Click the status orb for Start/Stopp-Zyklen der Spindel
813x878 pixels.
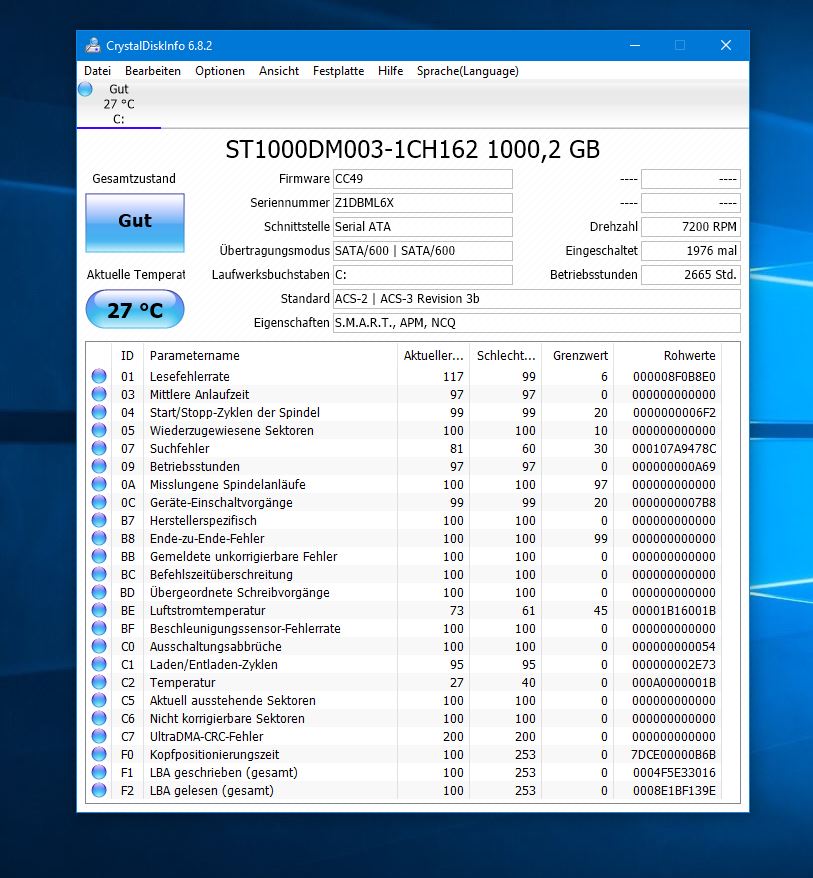[x=99, y=412]
